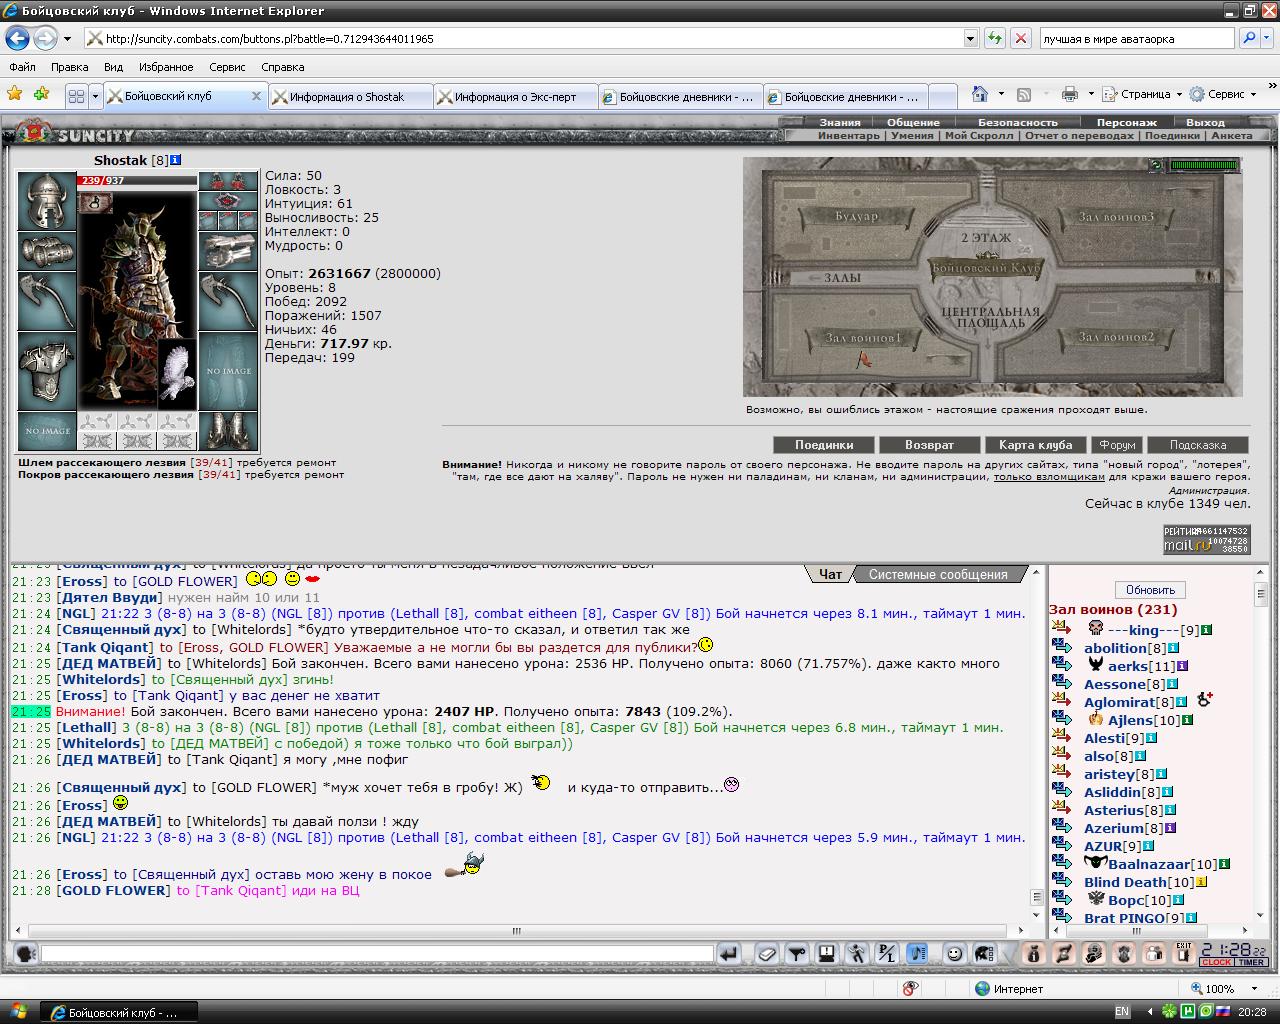Screen dimensions: 1280x1024
Task: Send the chat message with the arrow icon
Action: click(x=730, y=954)
